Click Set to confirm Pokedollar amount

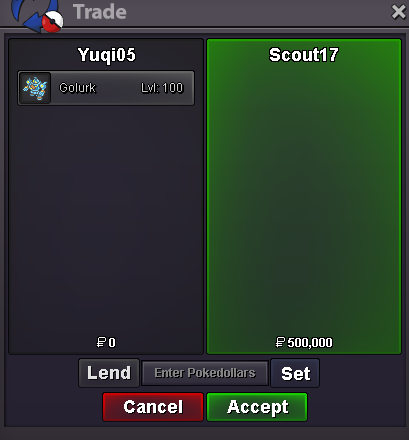pos(295,373)
